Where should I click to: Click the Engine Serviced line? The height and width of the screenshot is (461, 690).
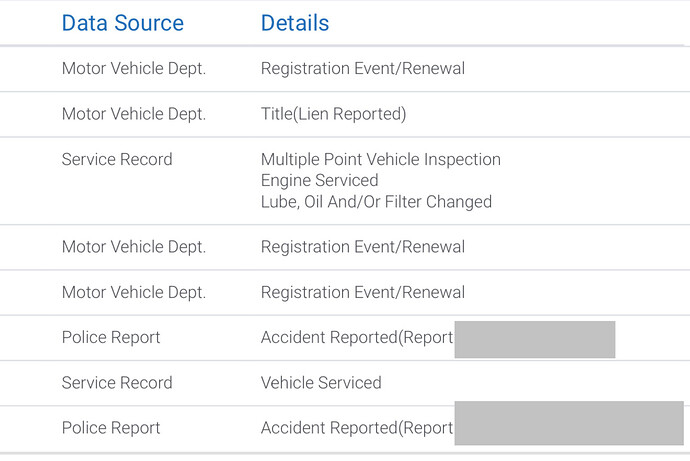(319, 180)
